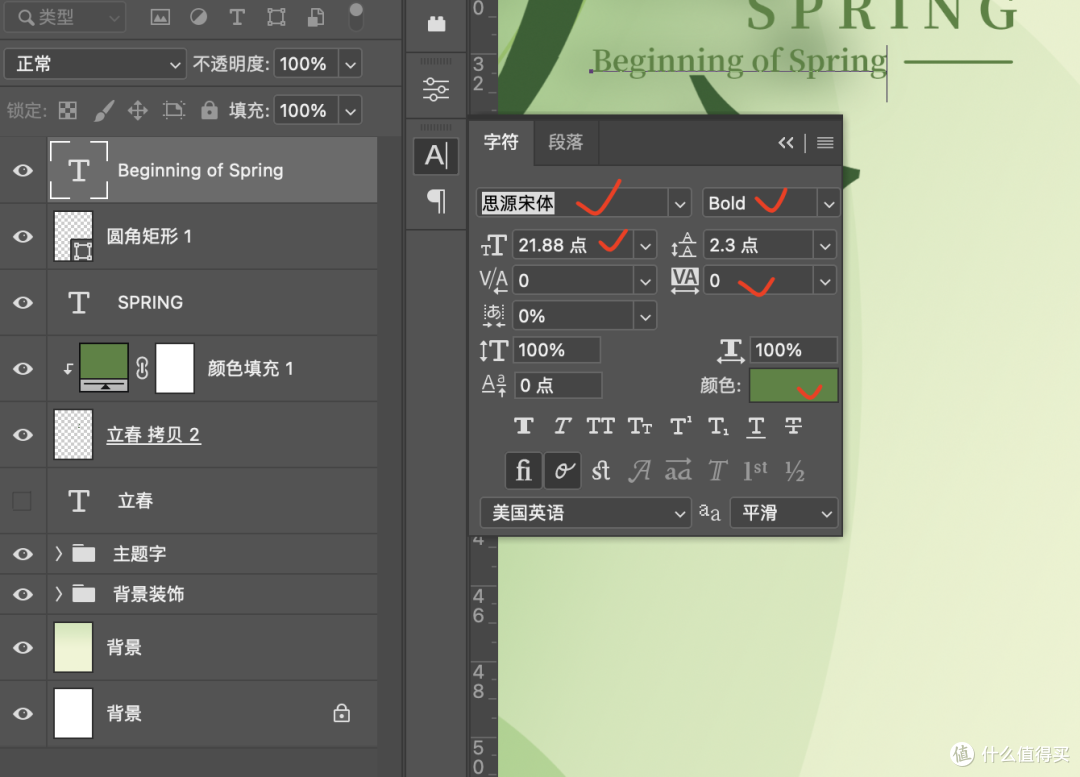Click the text color swatch 颜色

click(793, 385)
